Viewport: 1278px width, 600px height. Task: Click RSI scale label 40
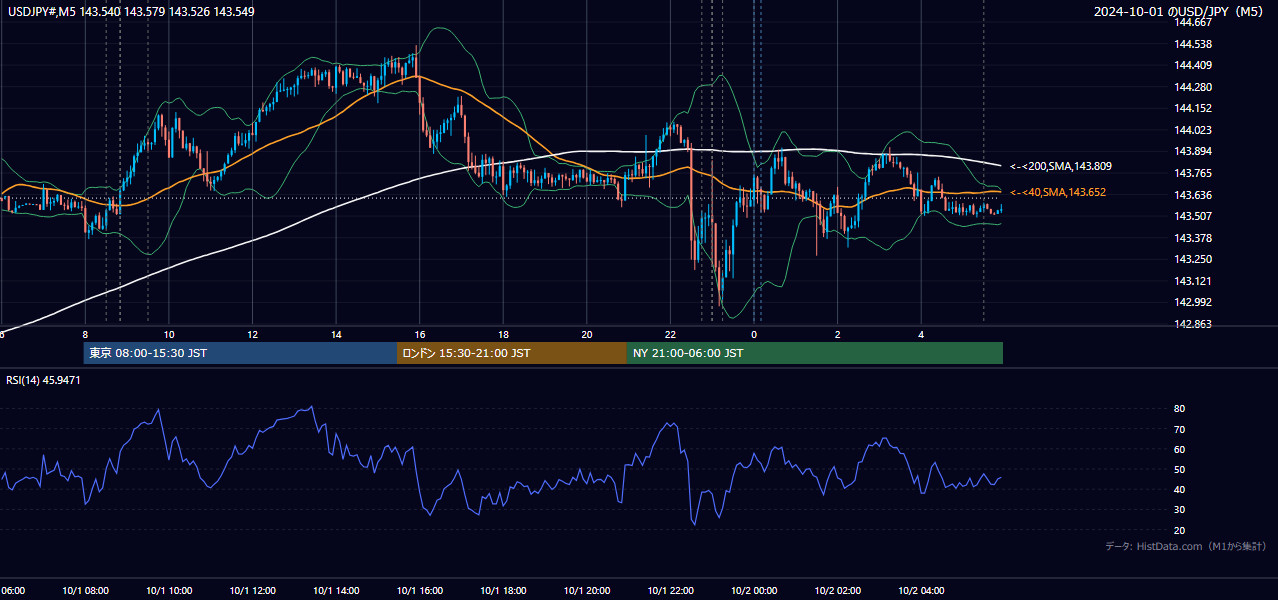(x=1180, y=489)
